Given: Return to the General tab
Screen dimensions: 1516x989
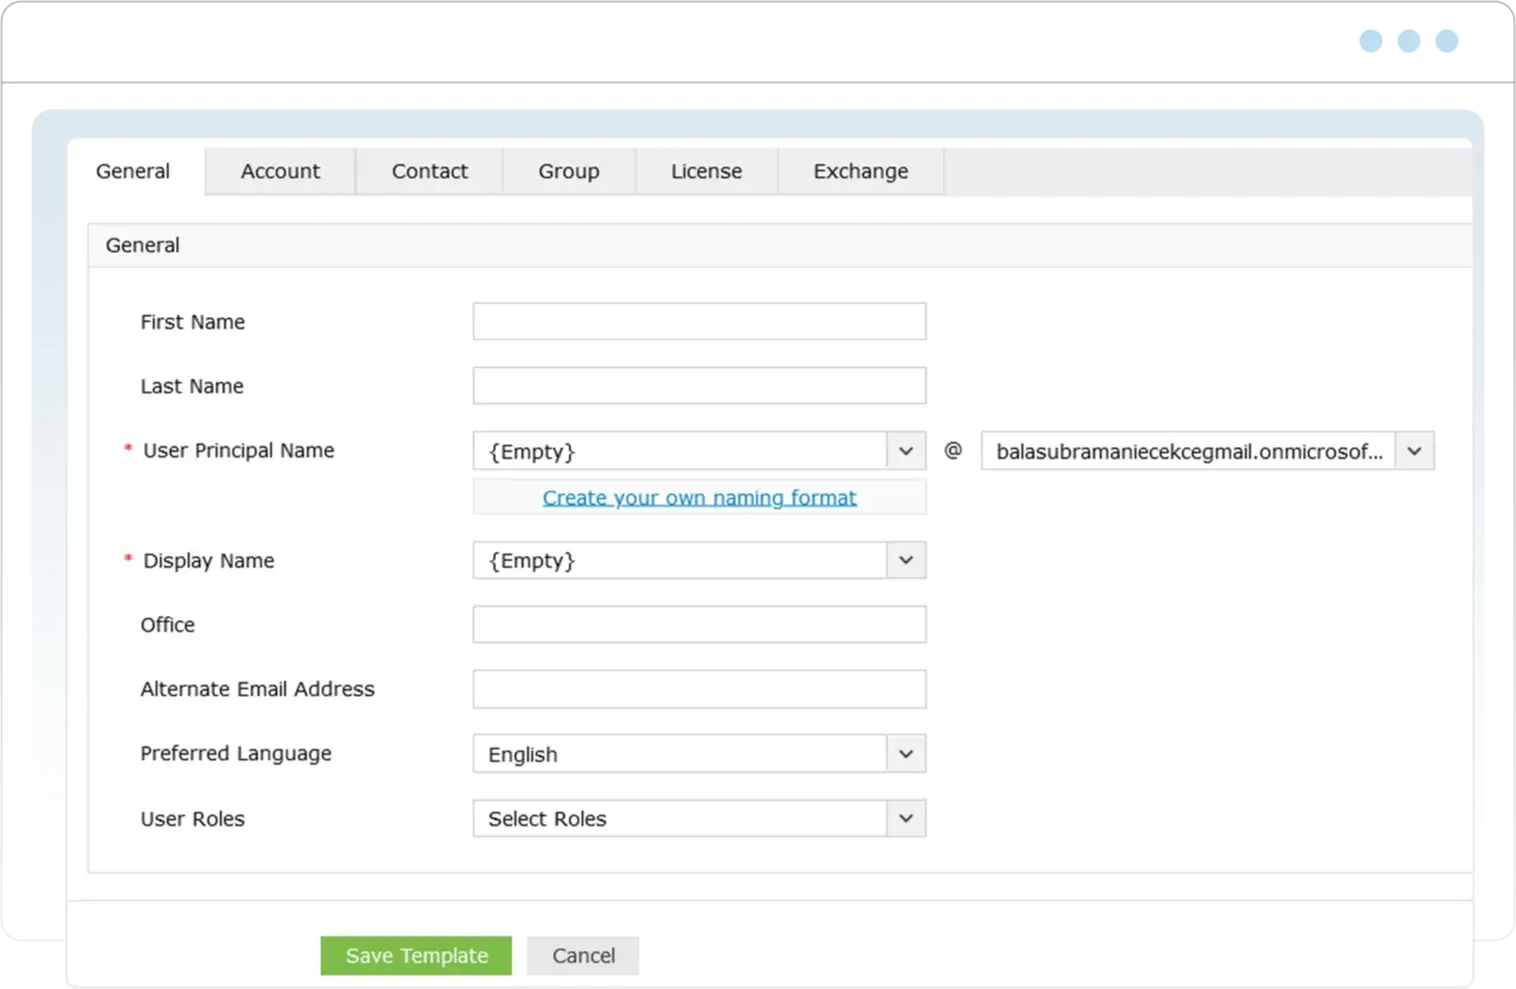Looking at the screenshot, I should point(132,171).
